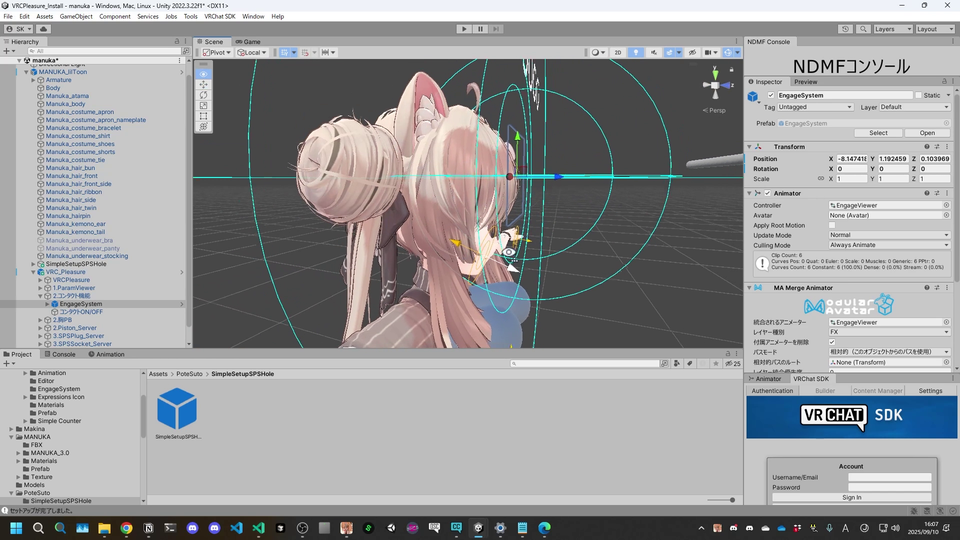Click the Username/Email input field
The width and height of the screenshot is (960, 540).
[889, 477]
